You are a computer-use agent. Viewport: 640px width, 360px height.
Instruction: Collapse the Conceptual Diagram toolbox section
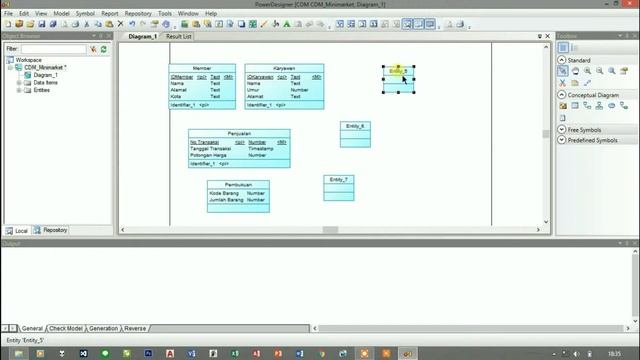coord(562,95)
